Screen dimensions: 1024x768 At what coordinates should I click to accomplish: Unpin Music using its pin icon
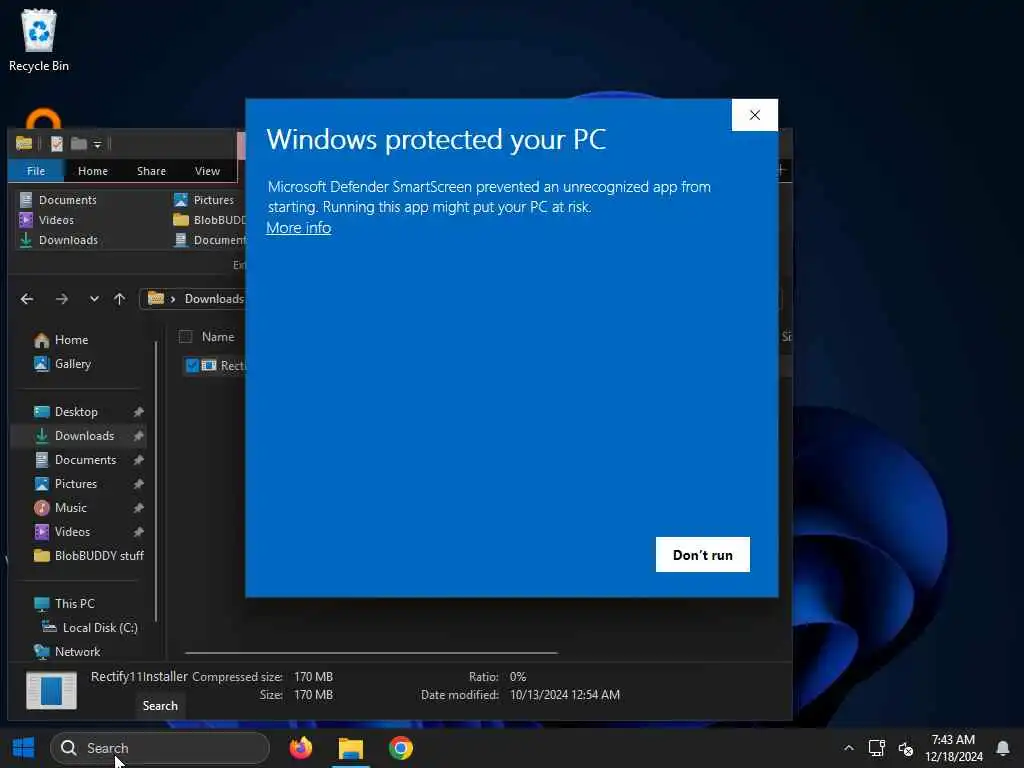tap(138, 508)
